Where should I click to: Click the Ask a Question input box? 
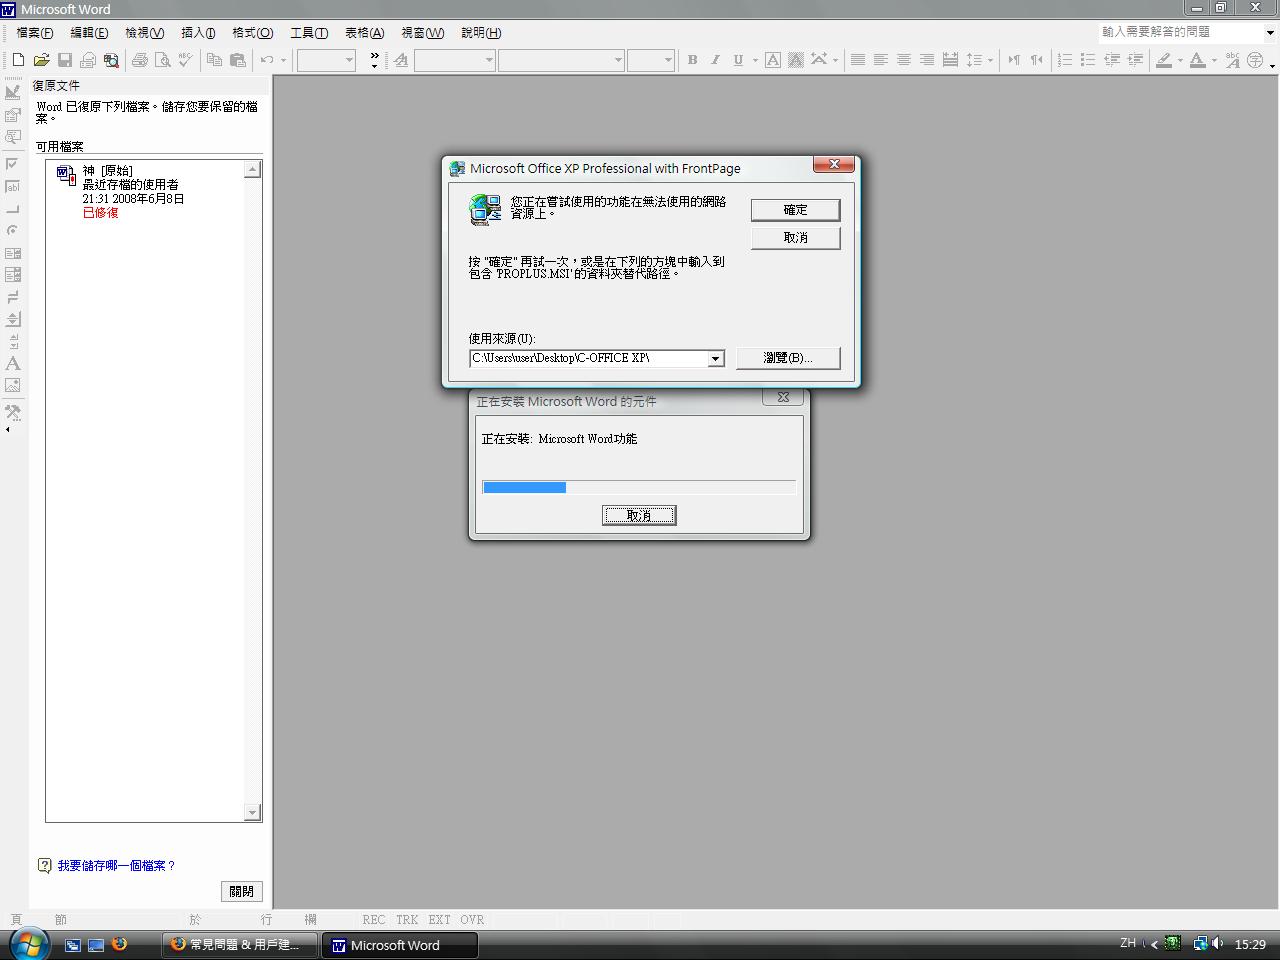1180,32
